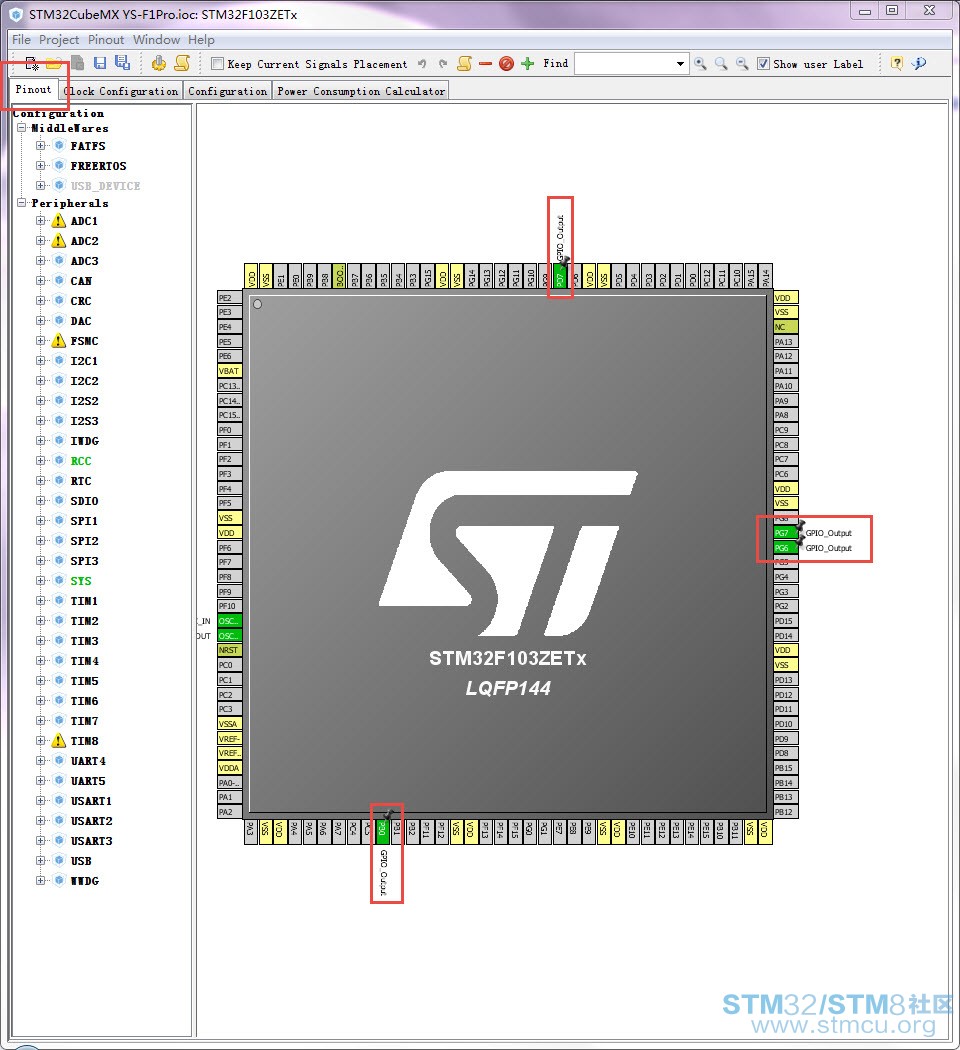This screenshot has width=960, height=1050.
Task: Click the blue updater icon at toolbar end
Action: tap(919, 64)
